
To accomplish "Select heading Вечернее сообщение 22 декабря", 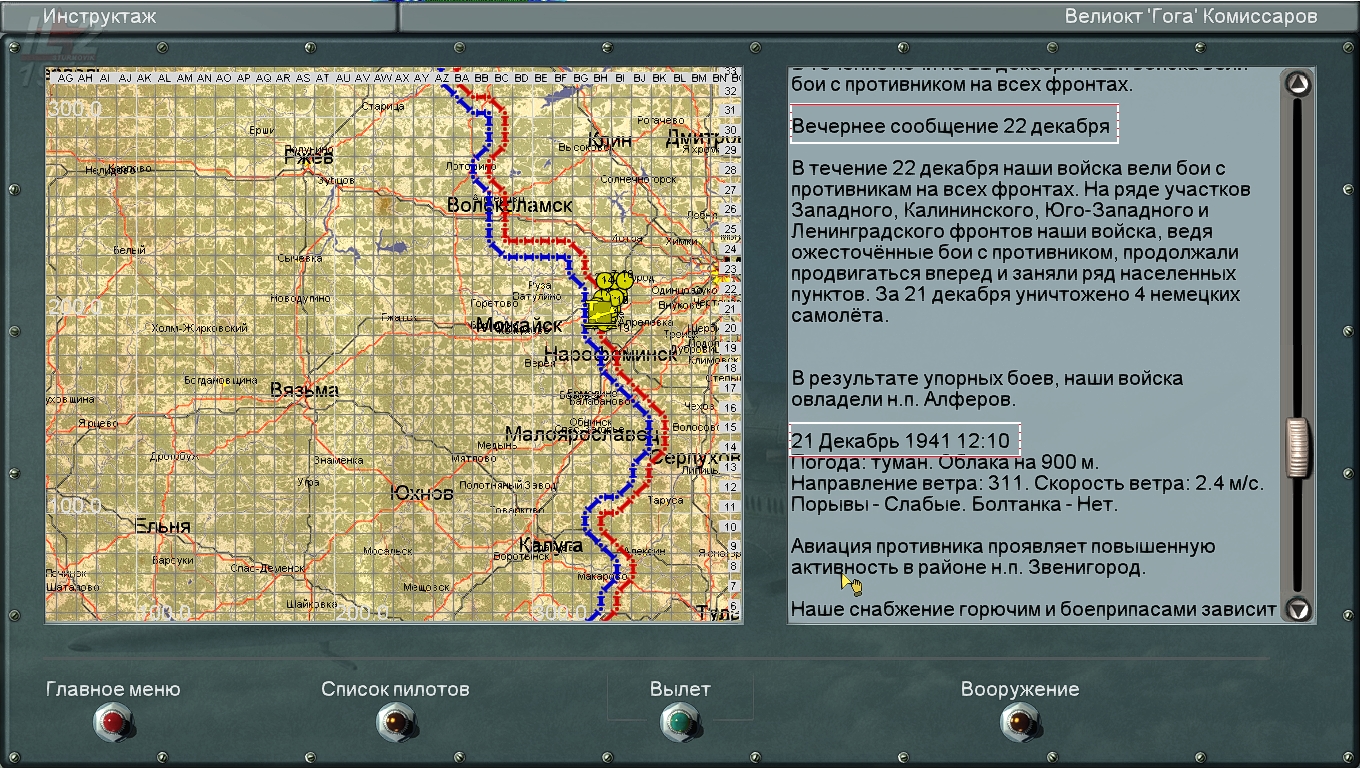I will [x=951, y=126].
